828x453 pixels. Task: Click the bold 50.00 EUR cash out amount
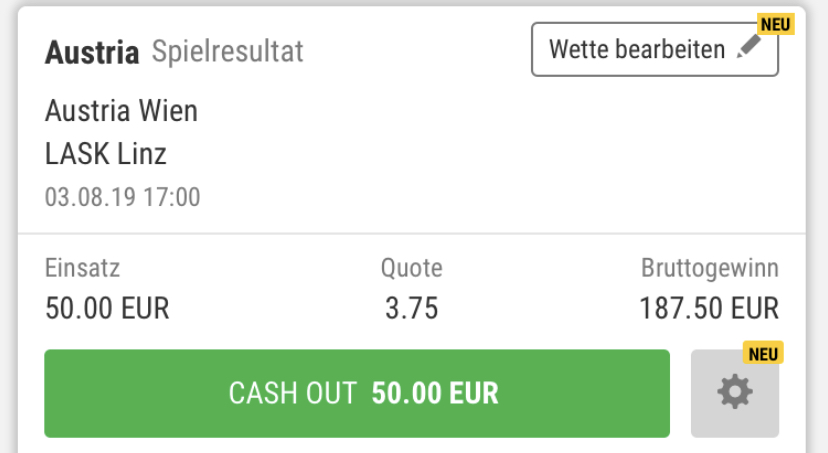435,393
